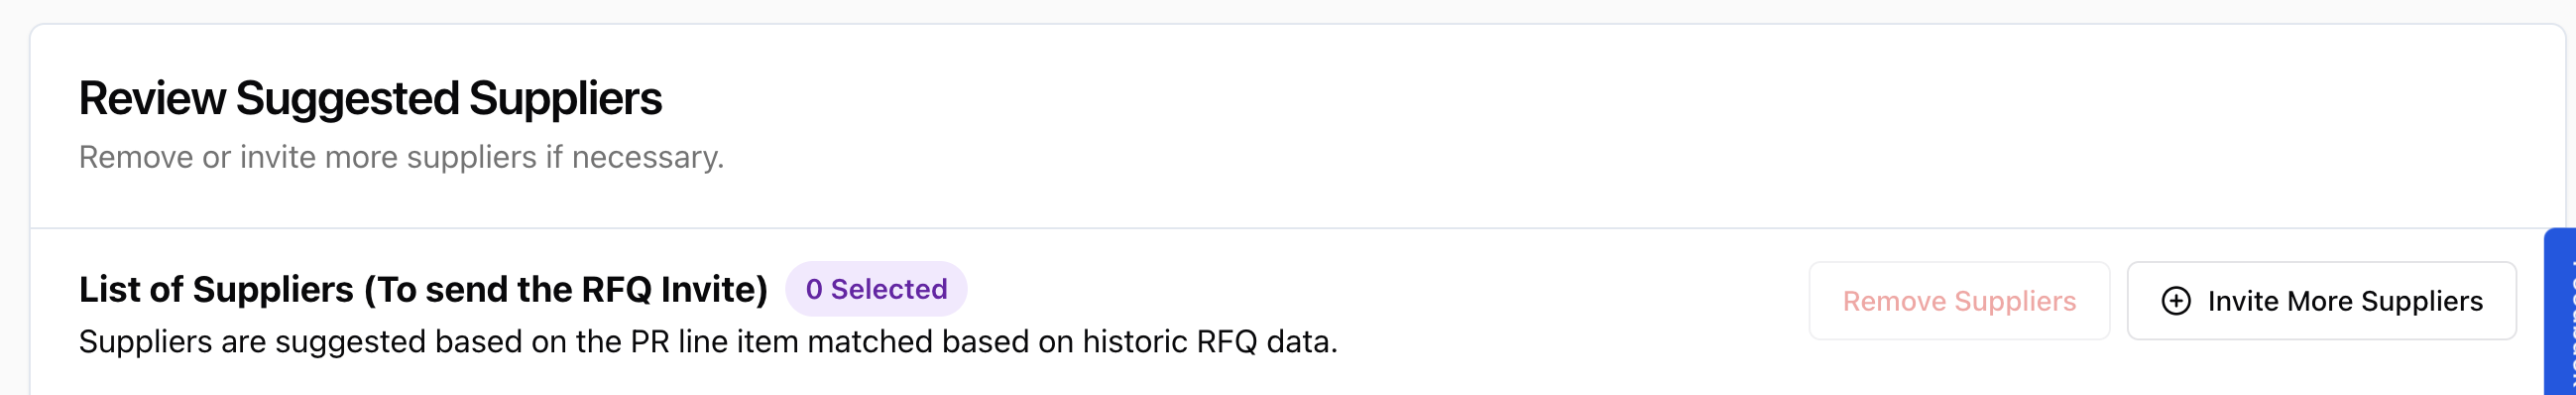This screenshot has width=2576, height=395.
Task: Click the 'Remove or invite more suppliers' subtitle
Action: (x=401, y=157)
